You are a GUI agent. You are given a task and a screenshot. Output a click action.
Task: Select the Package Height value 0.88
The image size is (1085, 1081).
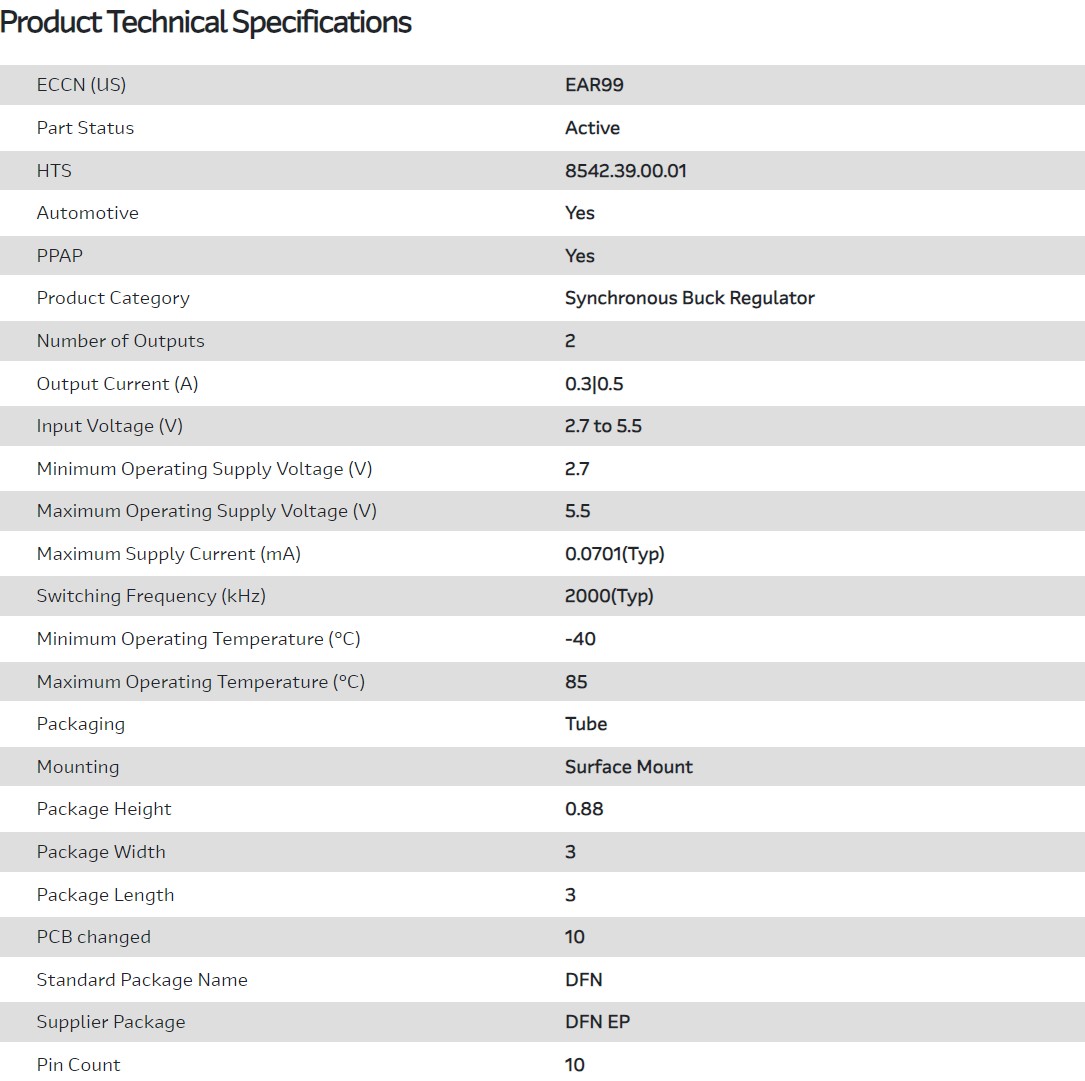(x=584, y=809)
